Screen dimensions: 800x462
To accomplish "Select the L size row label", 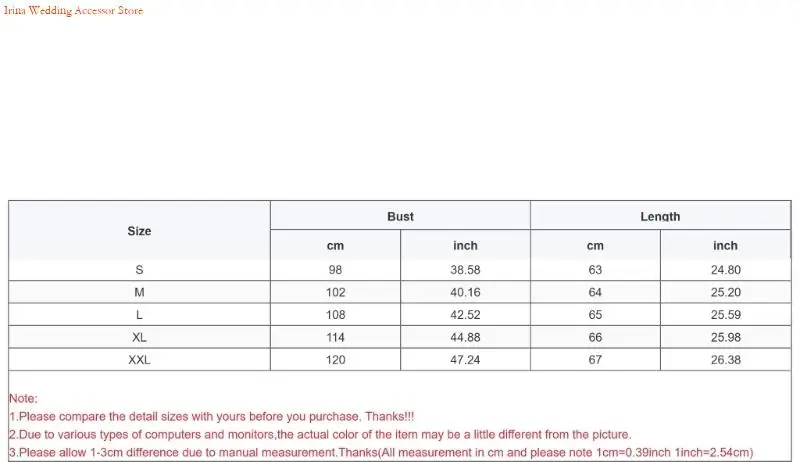I will [139, 315].
